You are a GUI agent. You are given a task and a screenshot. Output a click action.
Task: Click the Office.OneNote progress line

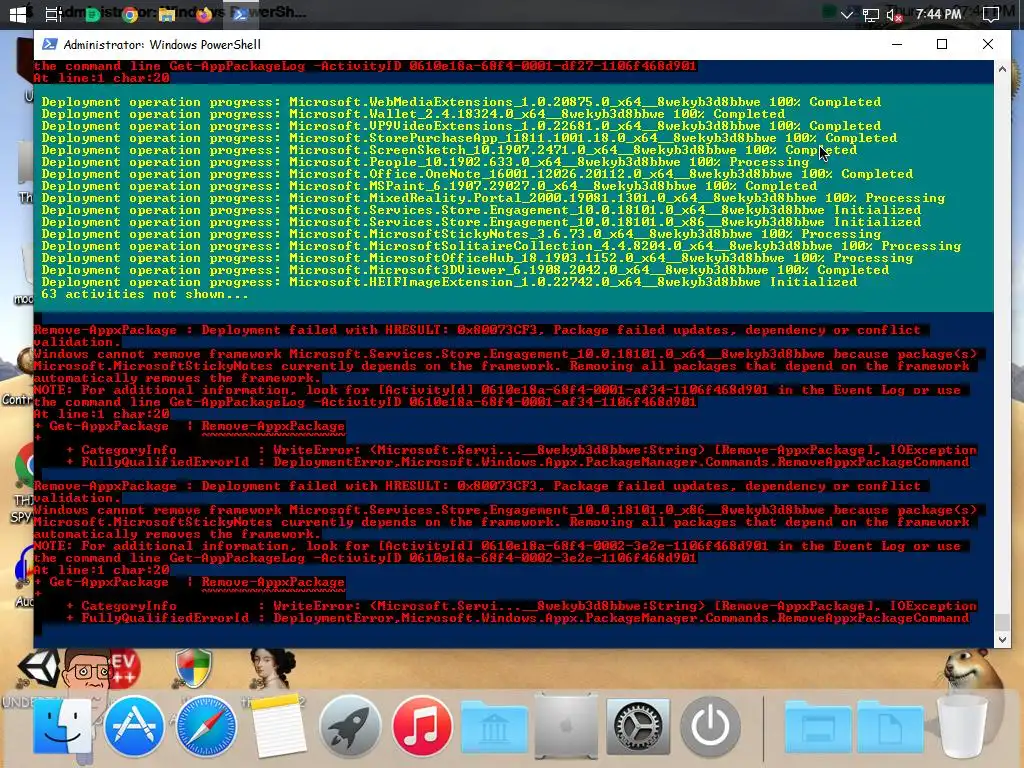click(477, 174)
